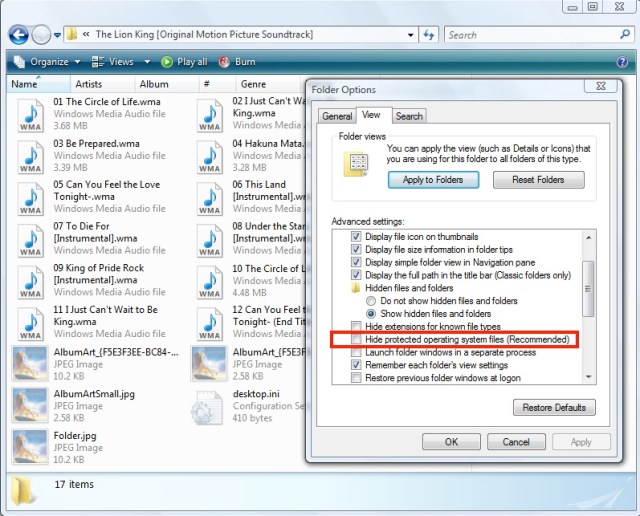Click the Restore Defaults button
640x516 pixels.
(554, 407)
